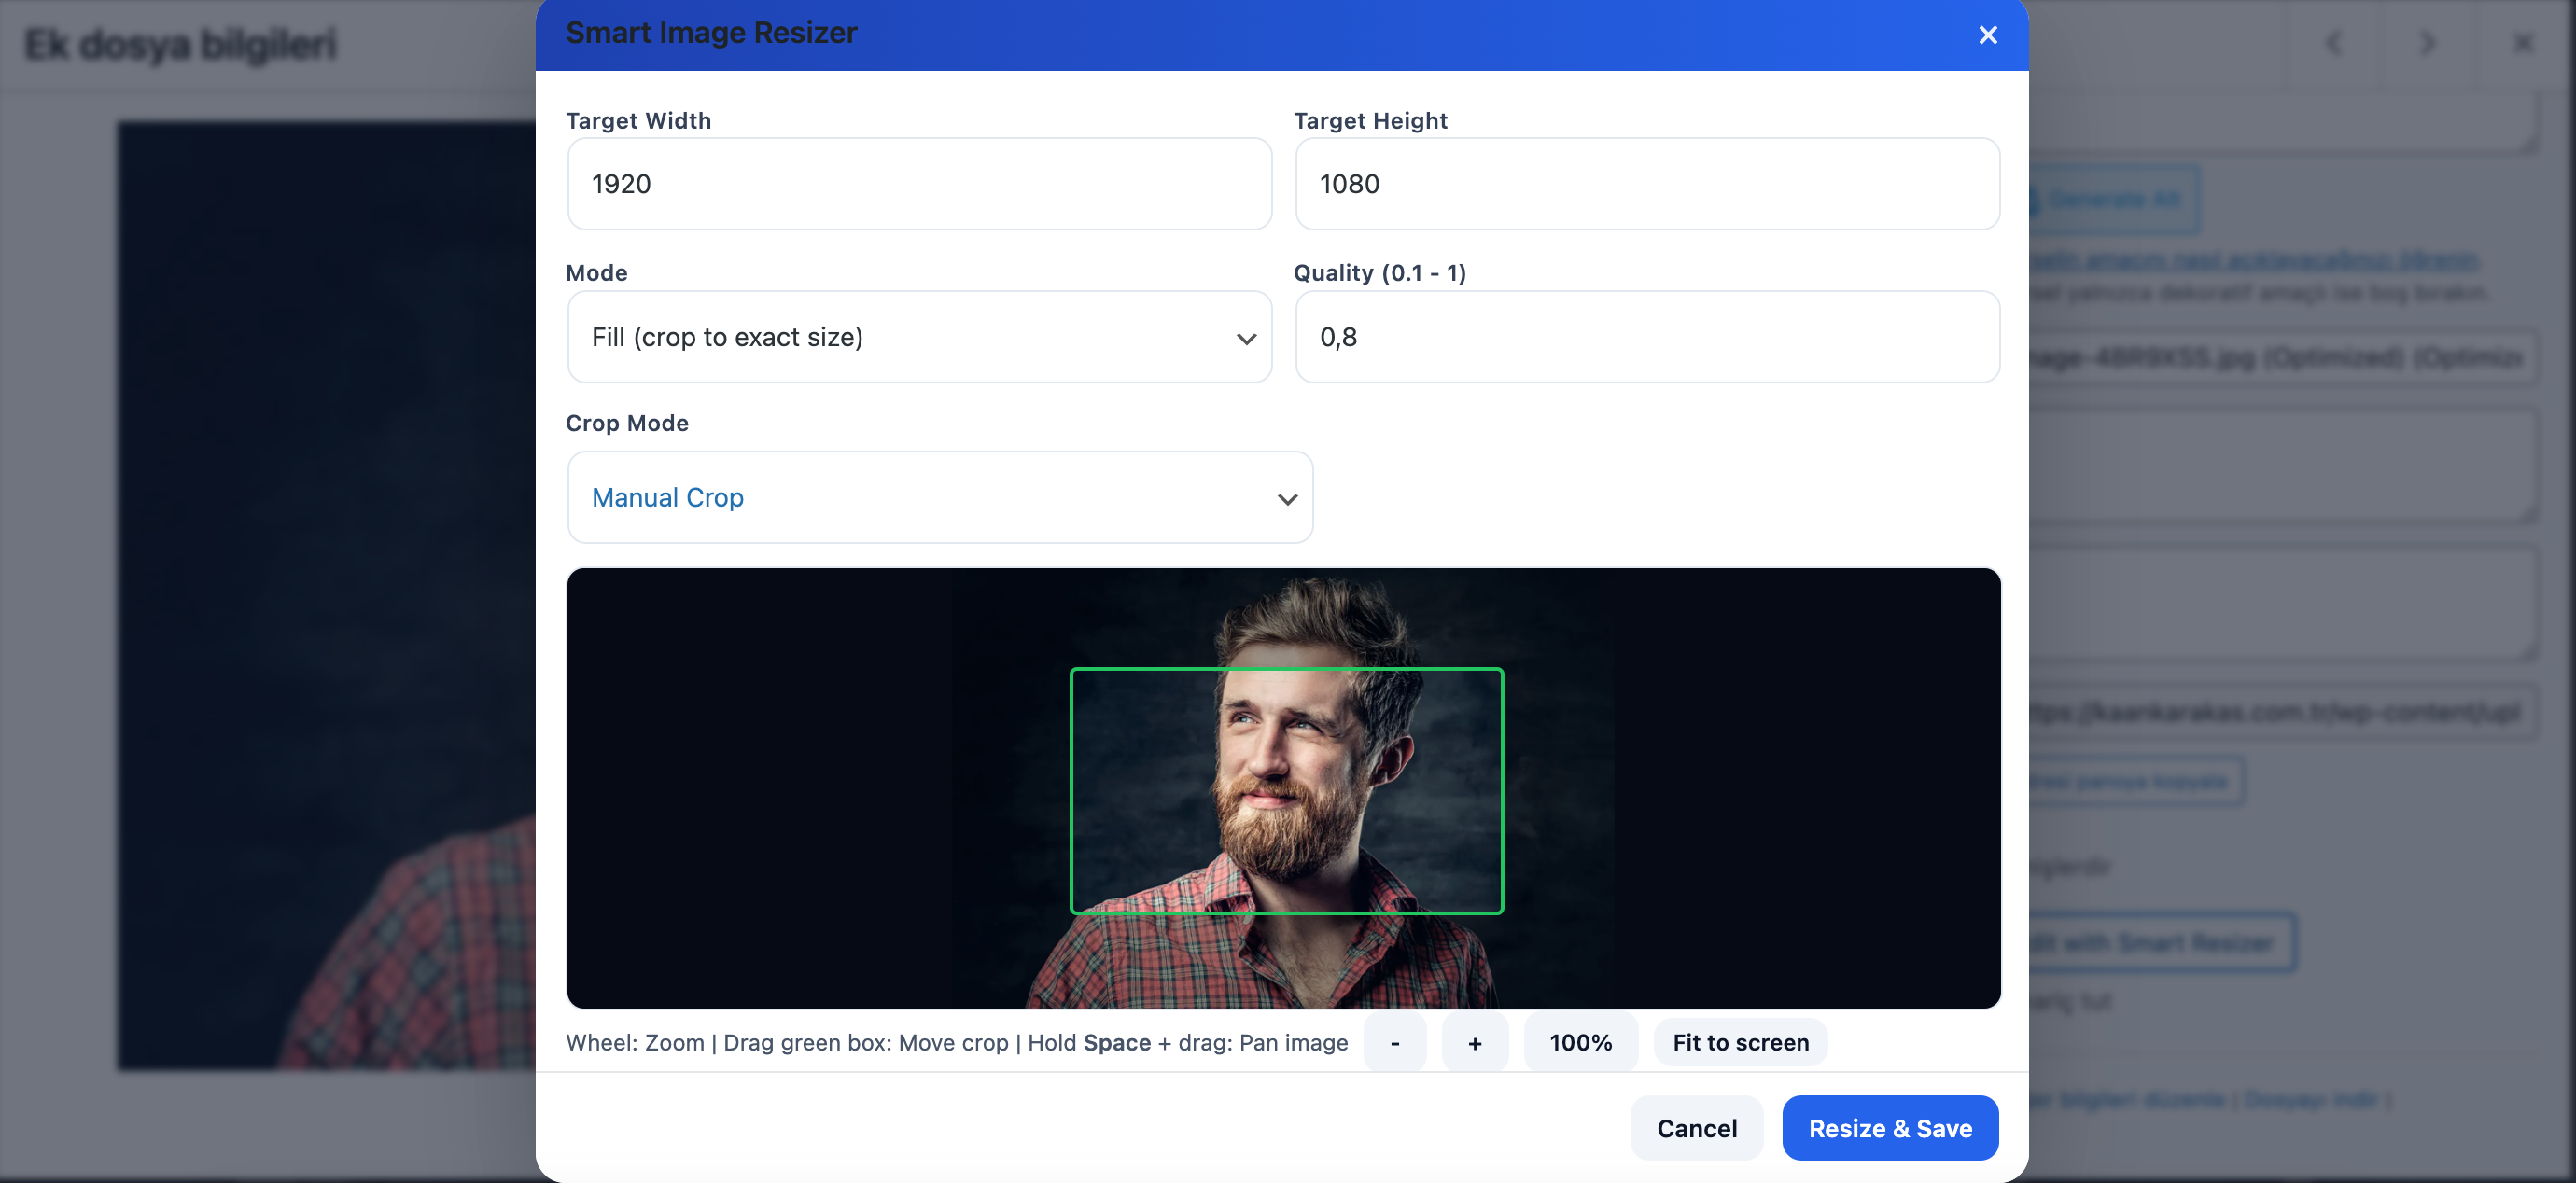
Task: Select the Quality value field
Action: pyautogui.click(x=1646, y=337)
